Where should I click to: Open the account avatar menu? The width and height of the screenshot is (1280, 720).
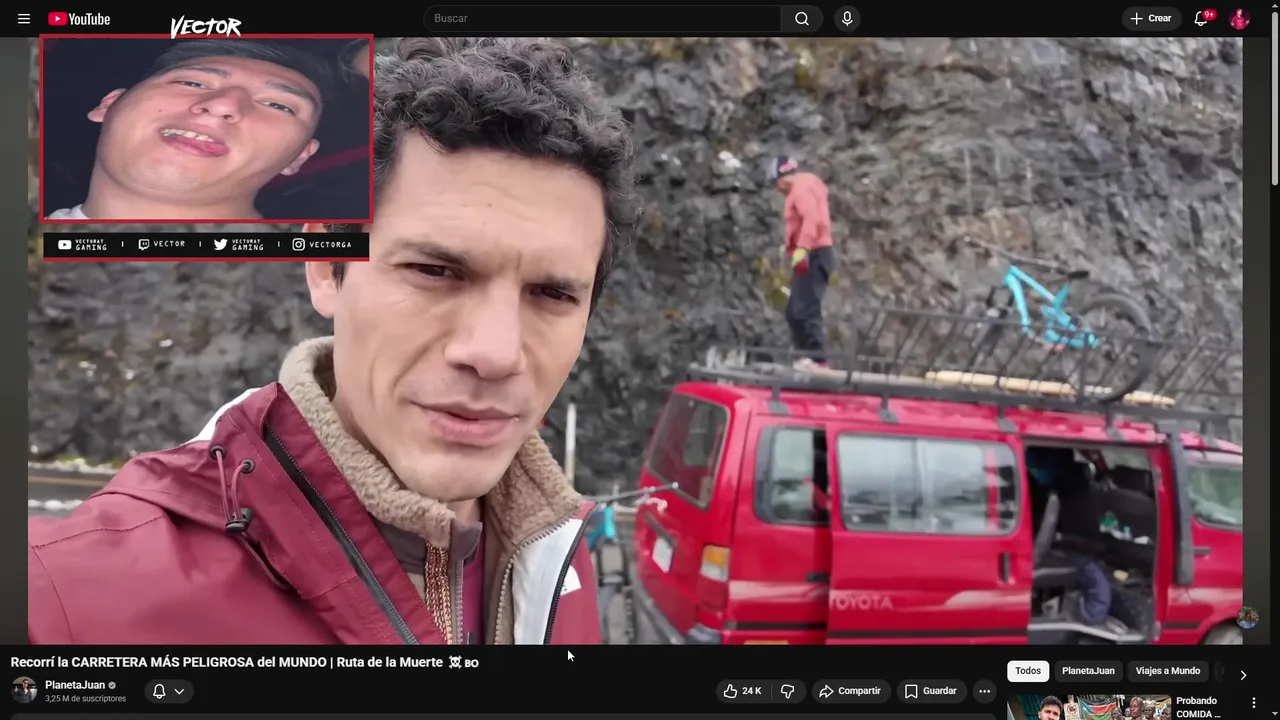pyautogui.click(x=1239, y=19)
